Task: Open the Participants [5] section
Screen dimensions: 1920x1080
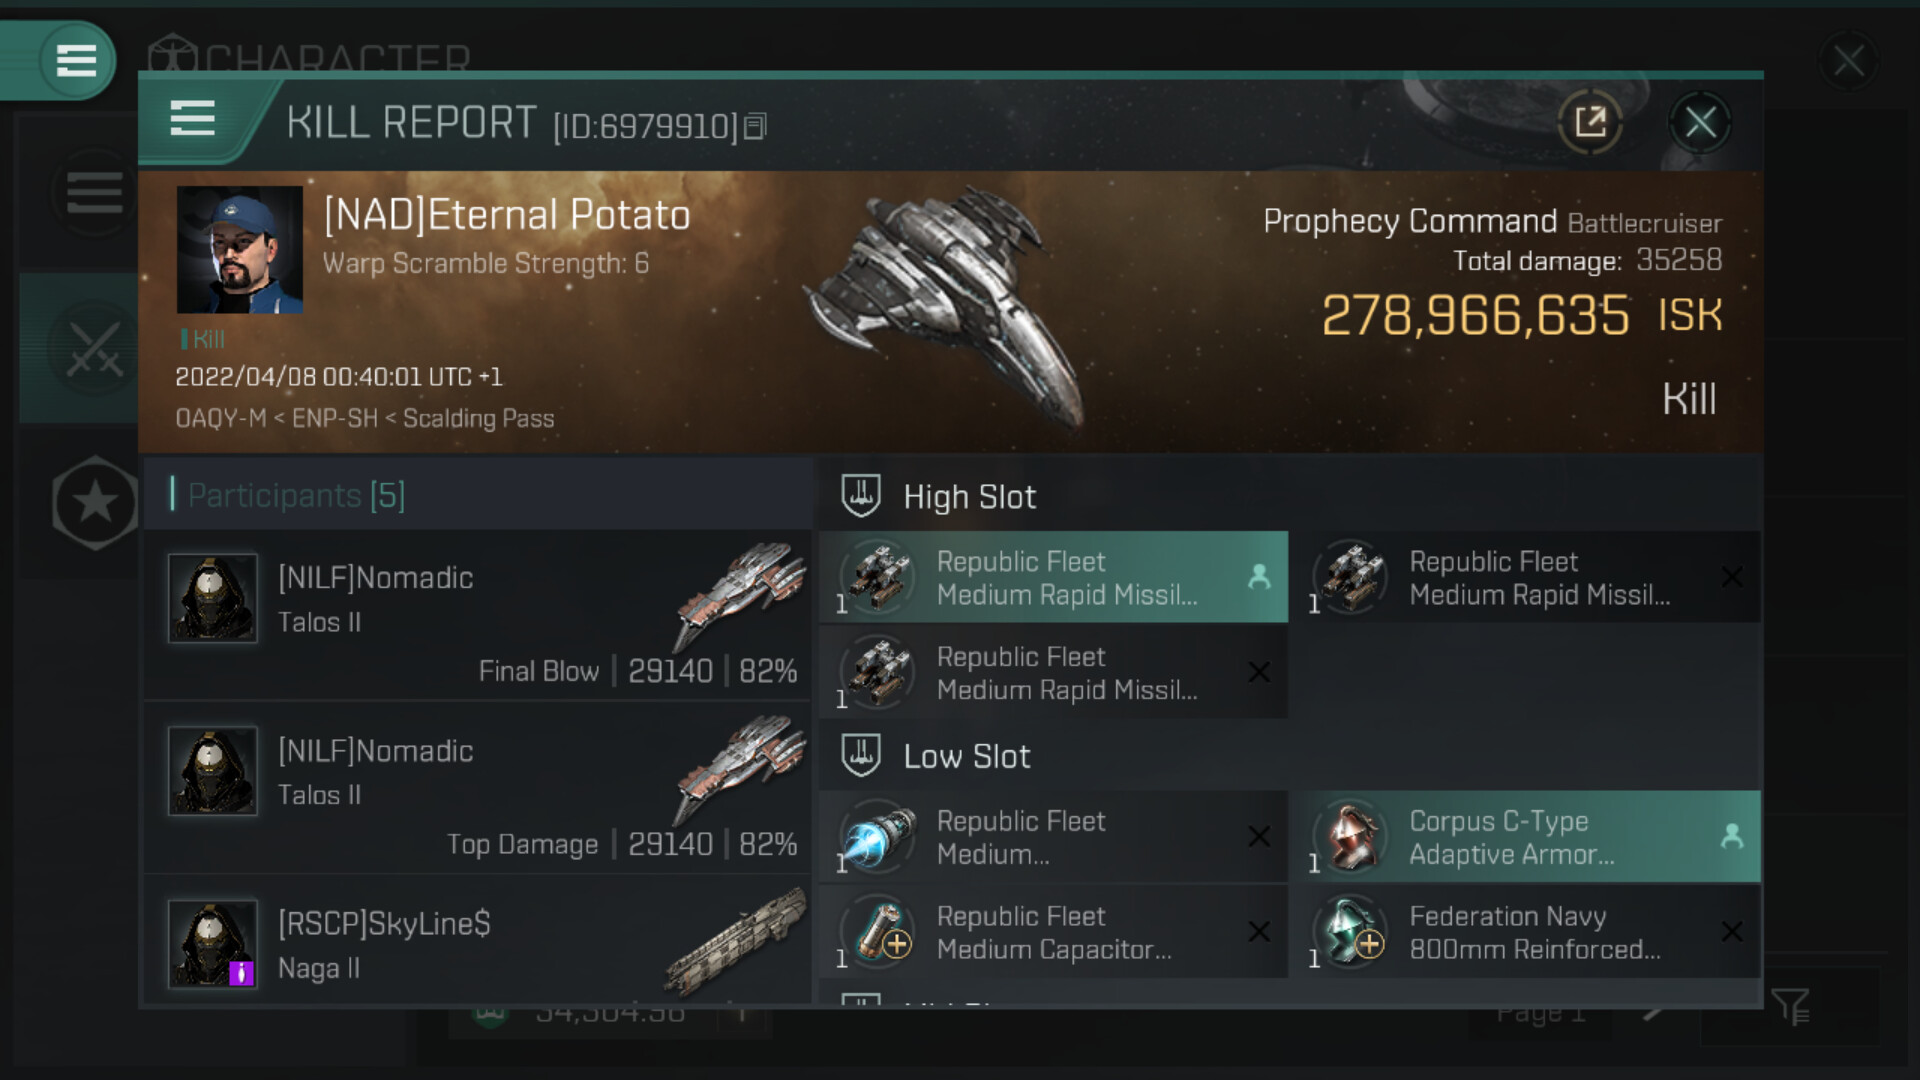Action: click(x=296, y=495)
